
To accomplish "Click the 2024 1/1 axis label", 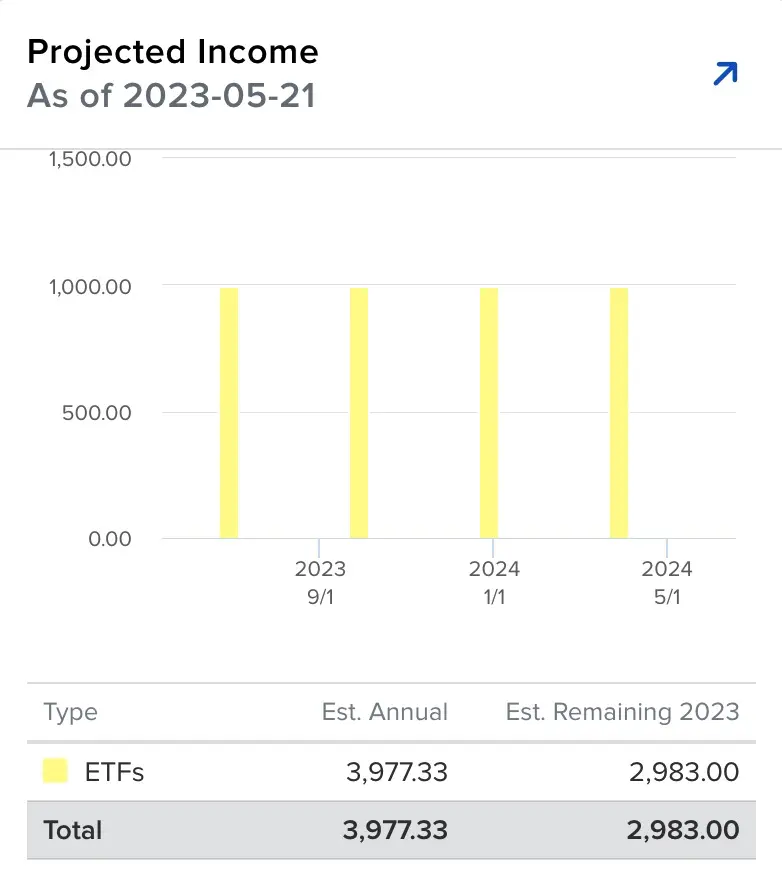I will [494, 582].
